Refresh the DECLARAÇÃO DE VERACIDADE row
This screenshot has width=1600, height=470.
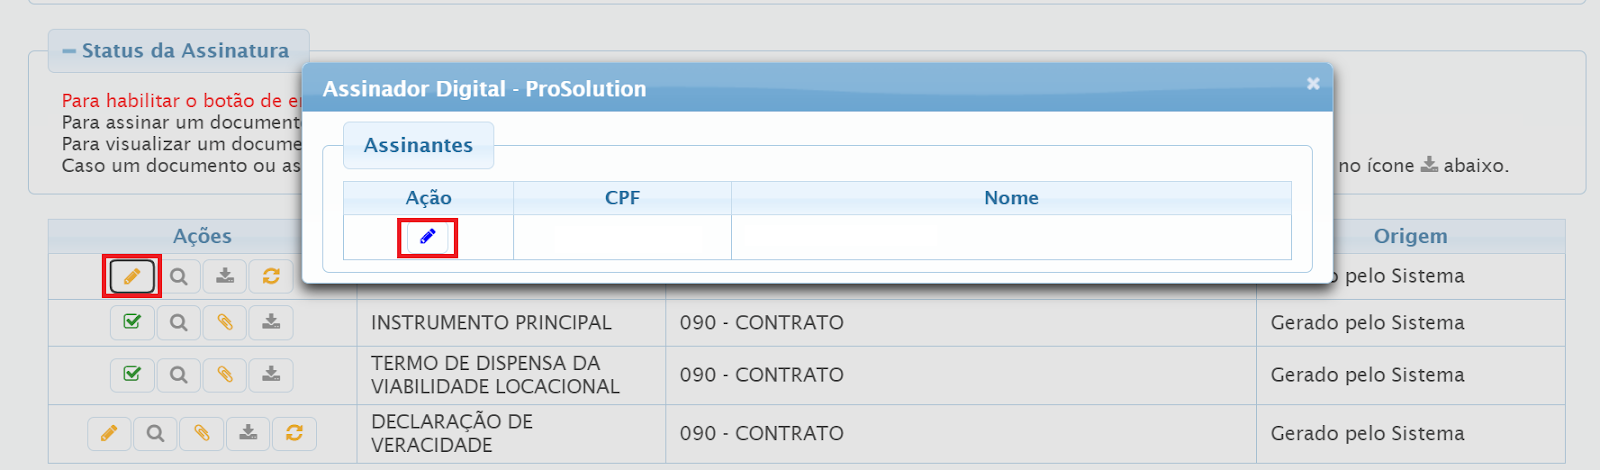point(294,433)
